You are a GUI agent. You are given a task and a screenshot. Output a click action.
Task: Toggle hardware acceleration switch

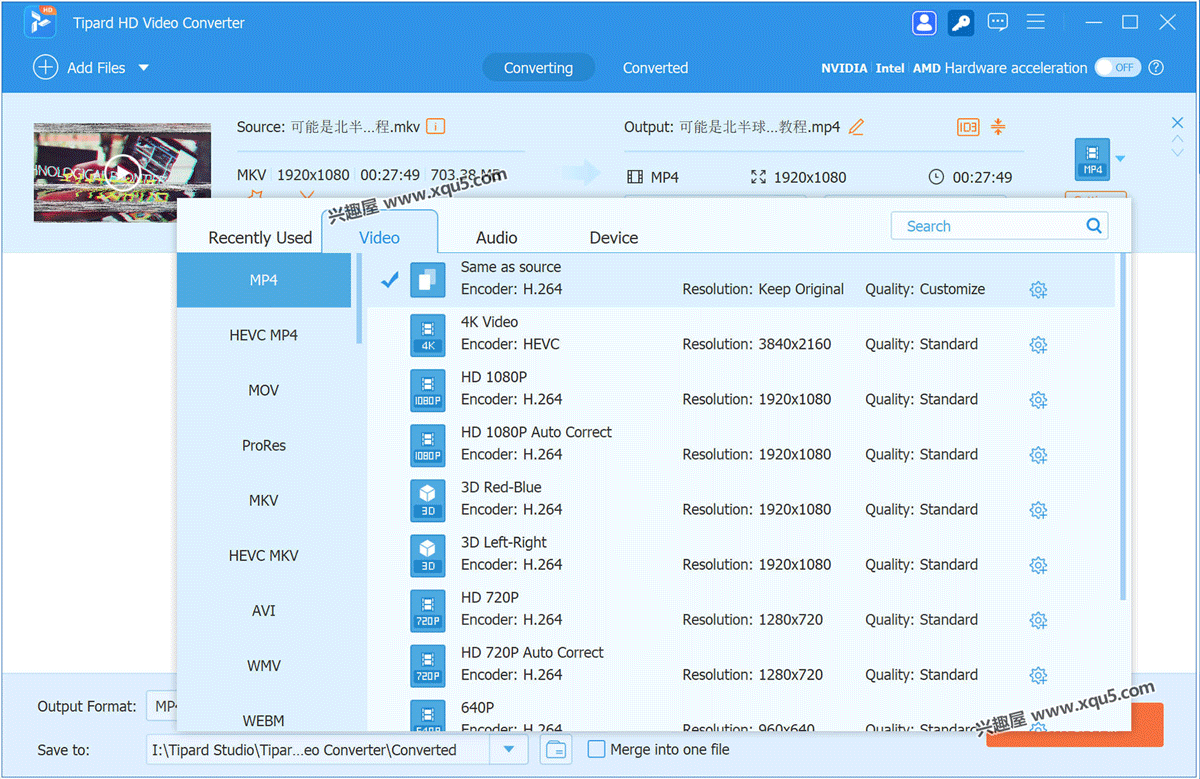1117,68
